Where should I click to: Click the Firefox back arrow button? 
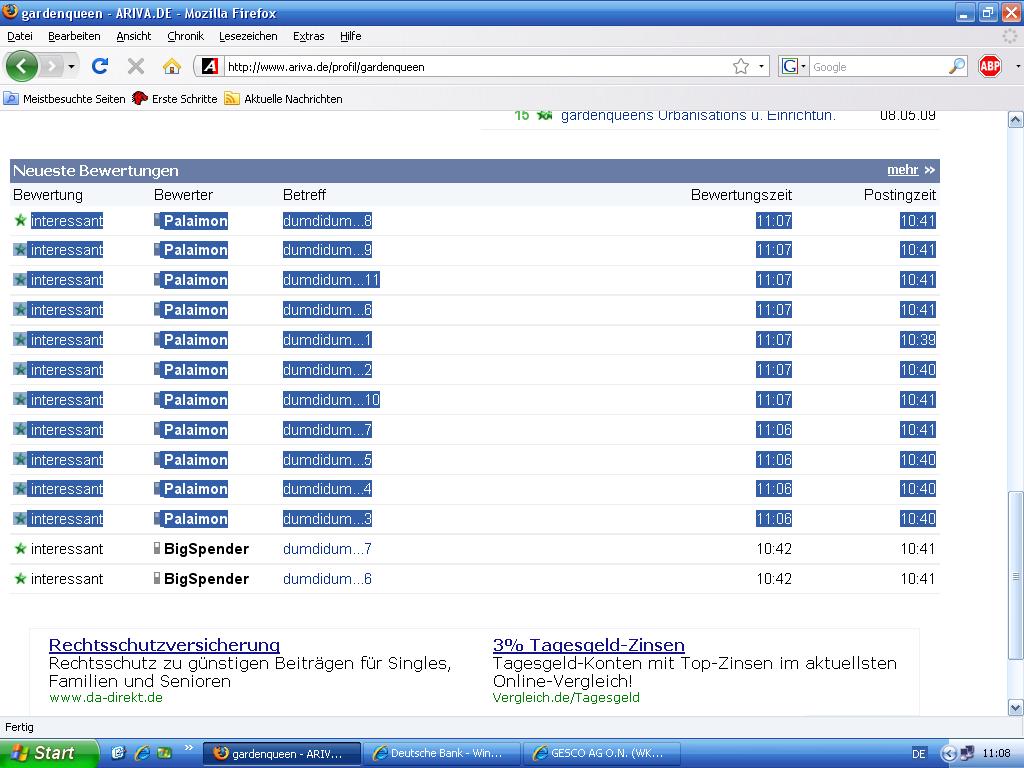click(x=21, y=66)
